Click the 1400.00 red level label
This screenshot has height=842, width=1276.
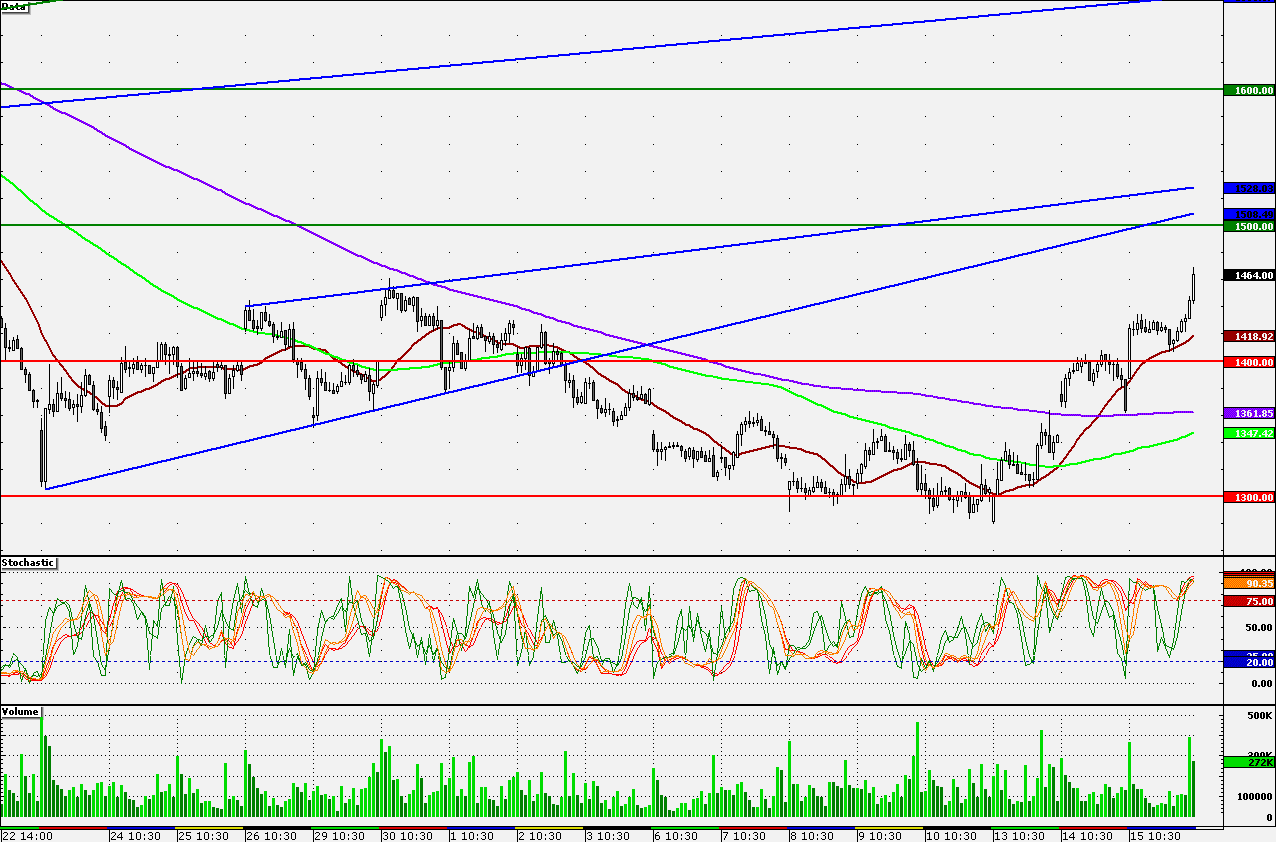[1250, 362]
